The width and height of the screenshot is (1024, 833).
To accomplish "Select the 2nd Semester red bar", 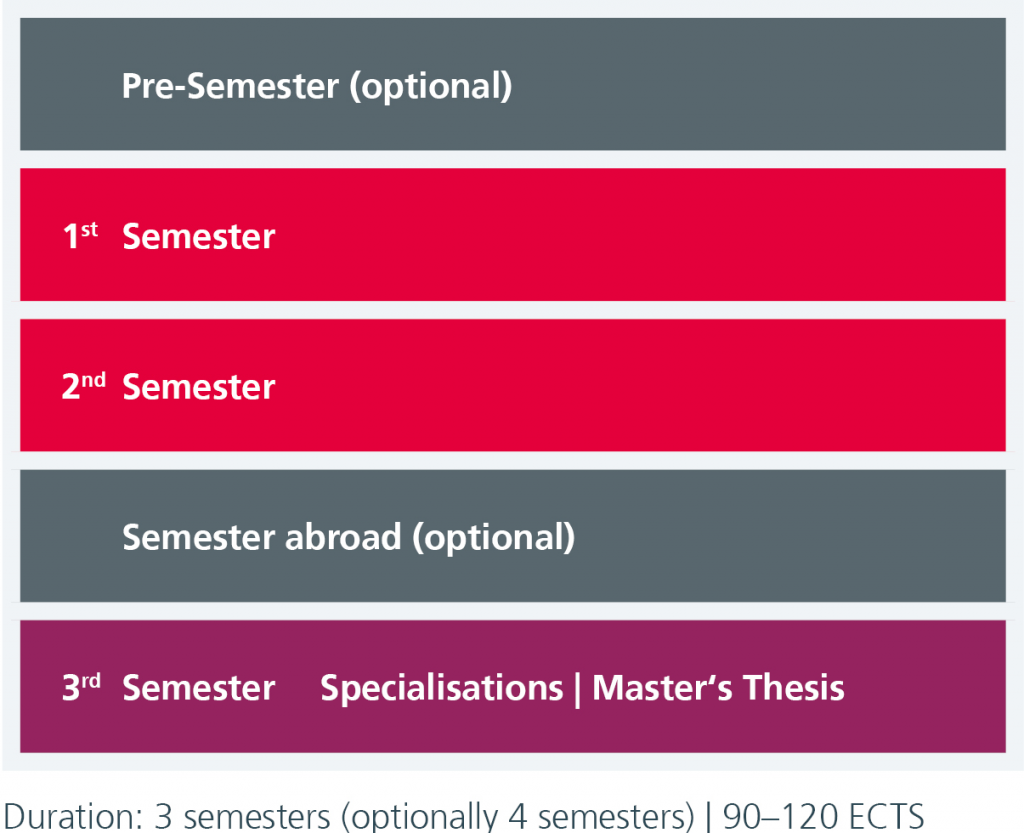I will pos(513,385).
